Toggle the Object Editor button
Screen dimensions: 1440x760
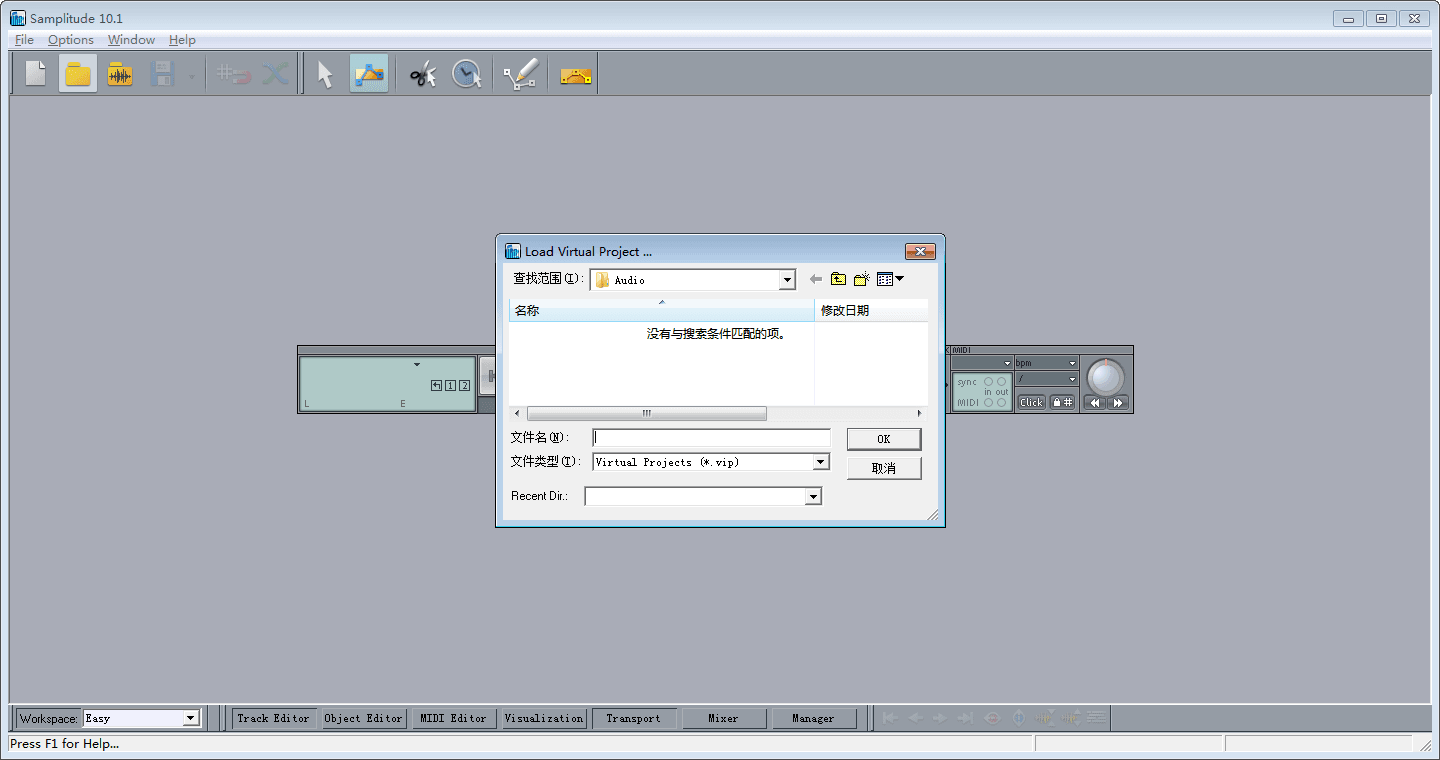pos(363,718)
